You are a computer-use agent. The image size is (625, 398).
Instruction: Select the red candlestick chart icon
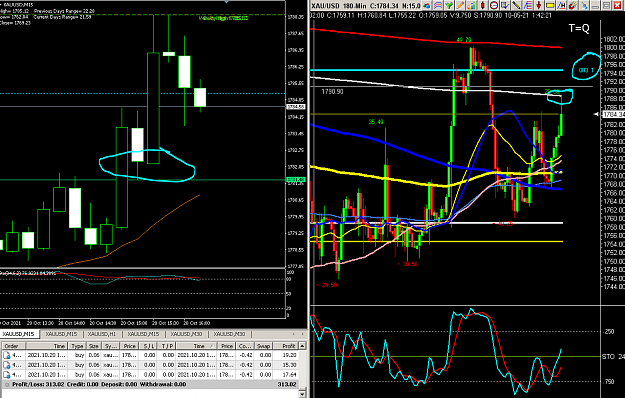click(483, 6)
